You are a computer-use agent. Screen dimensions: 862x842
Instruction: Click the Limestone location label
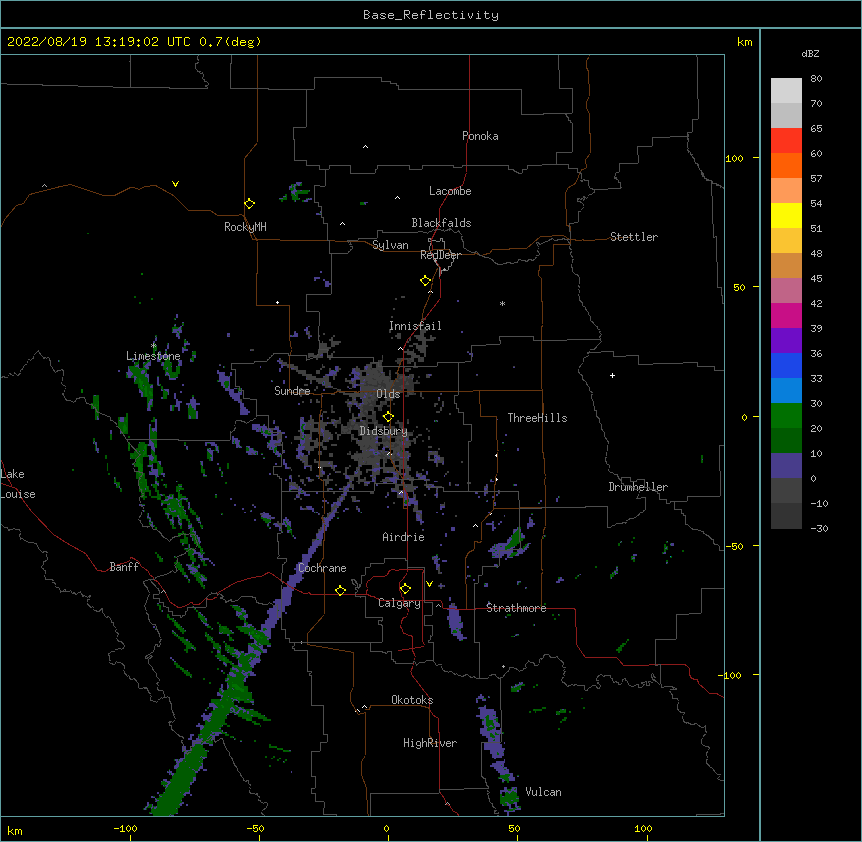click(x=153, y=356)
